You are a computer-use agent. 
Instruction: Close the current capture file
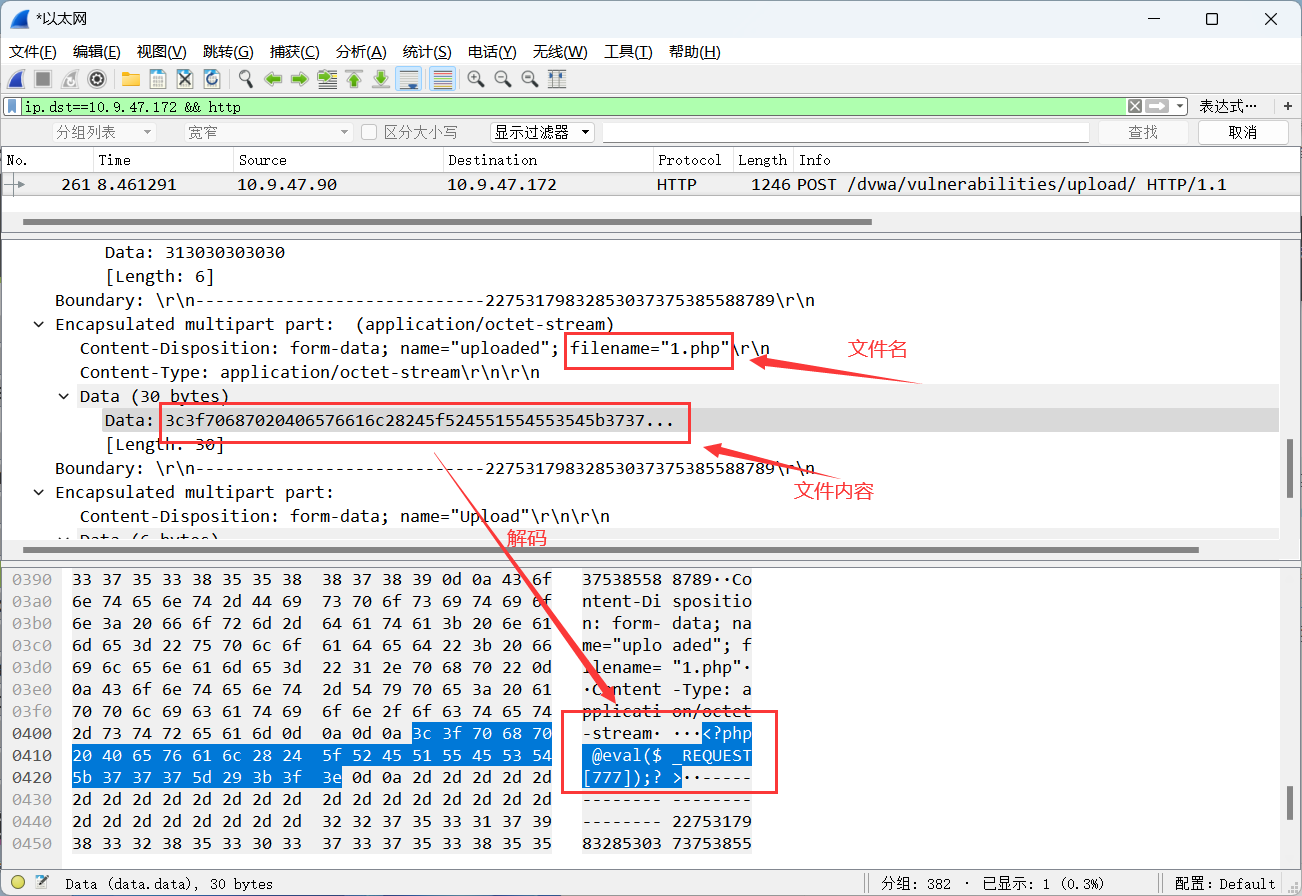tap(185, 79)
